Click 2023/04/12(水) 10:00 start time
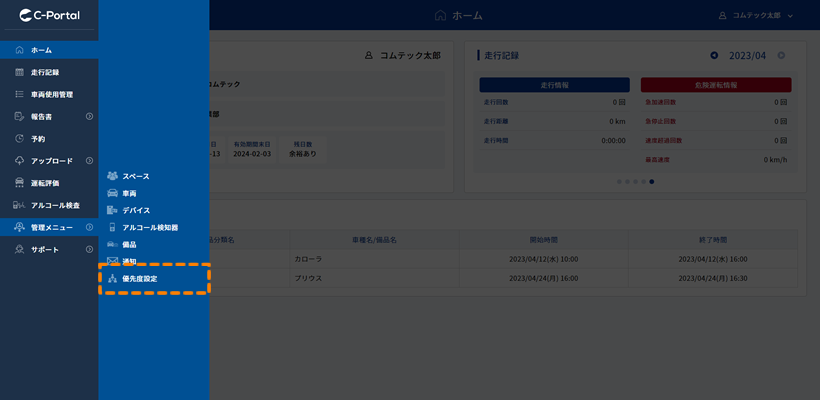This screenshot has height=400, width=820. 544,259
